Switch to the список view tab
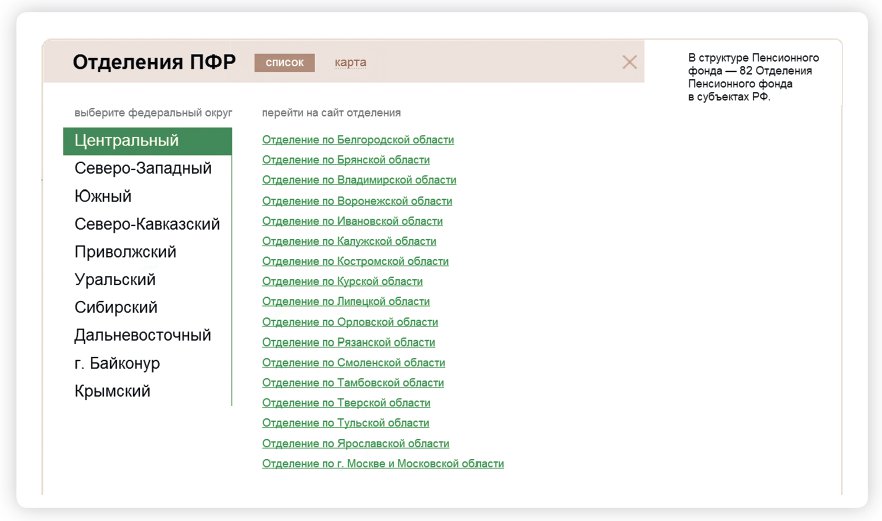The image size is (882, 521). point(285,62)
